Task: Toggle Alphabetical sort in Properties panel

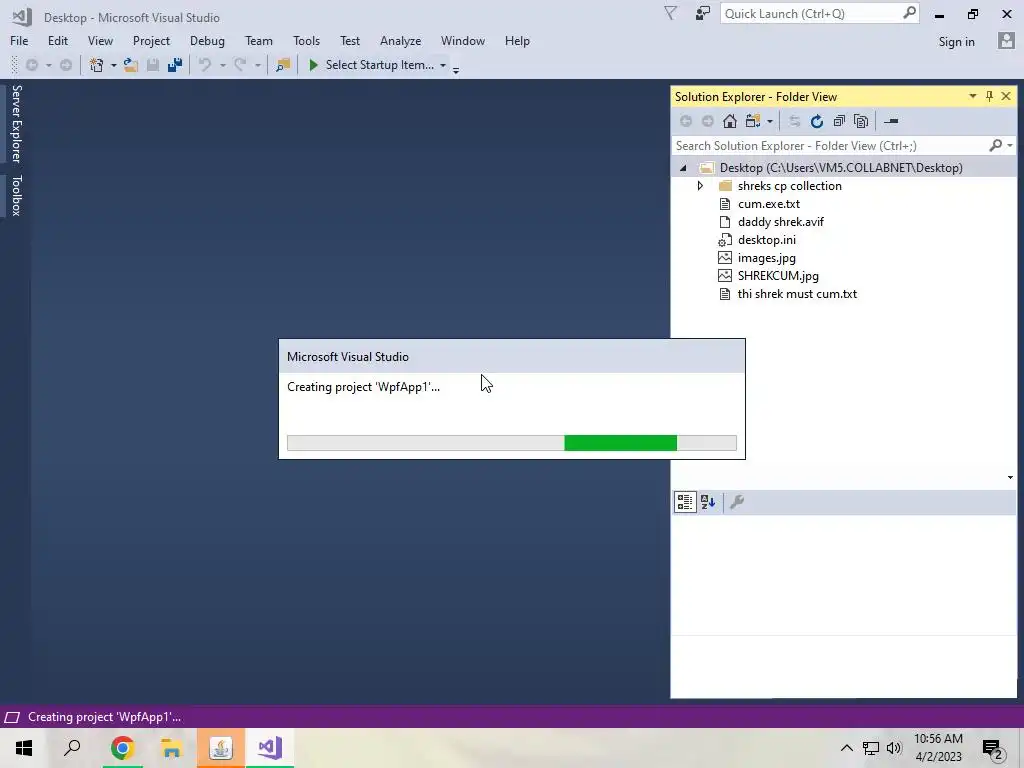Action: (708, 502)
